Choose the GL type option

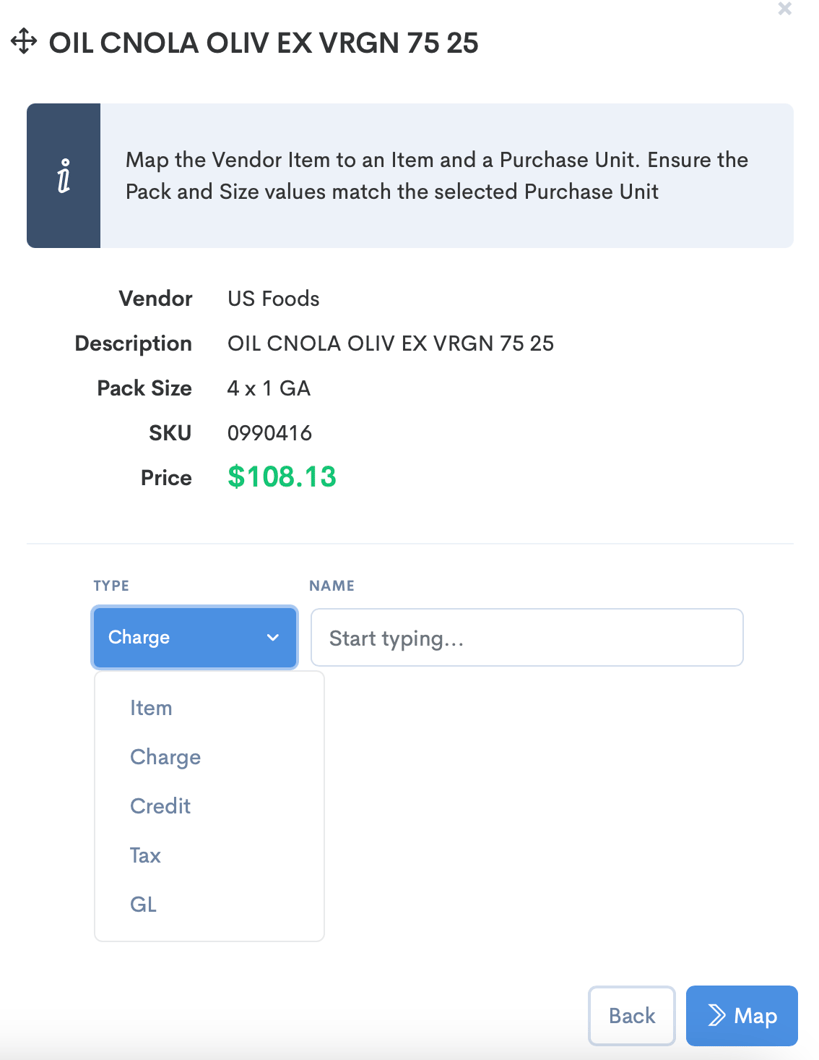pos(143,904)
